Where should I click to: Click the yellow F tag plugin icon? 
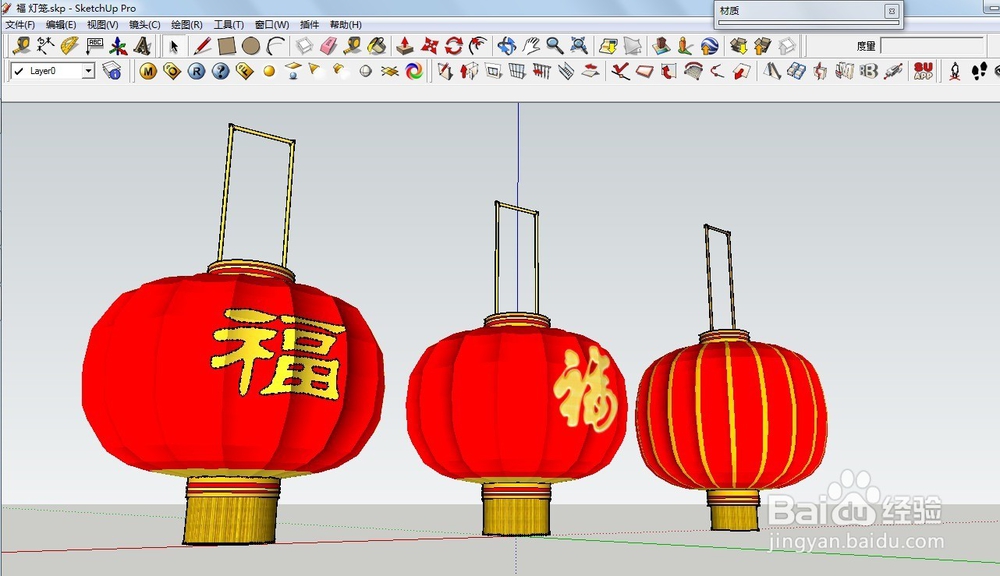tap(245, 71)
